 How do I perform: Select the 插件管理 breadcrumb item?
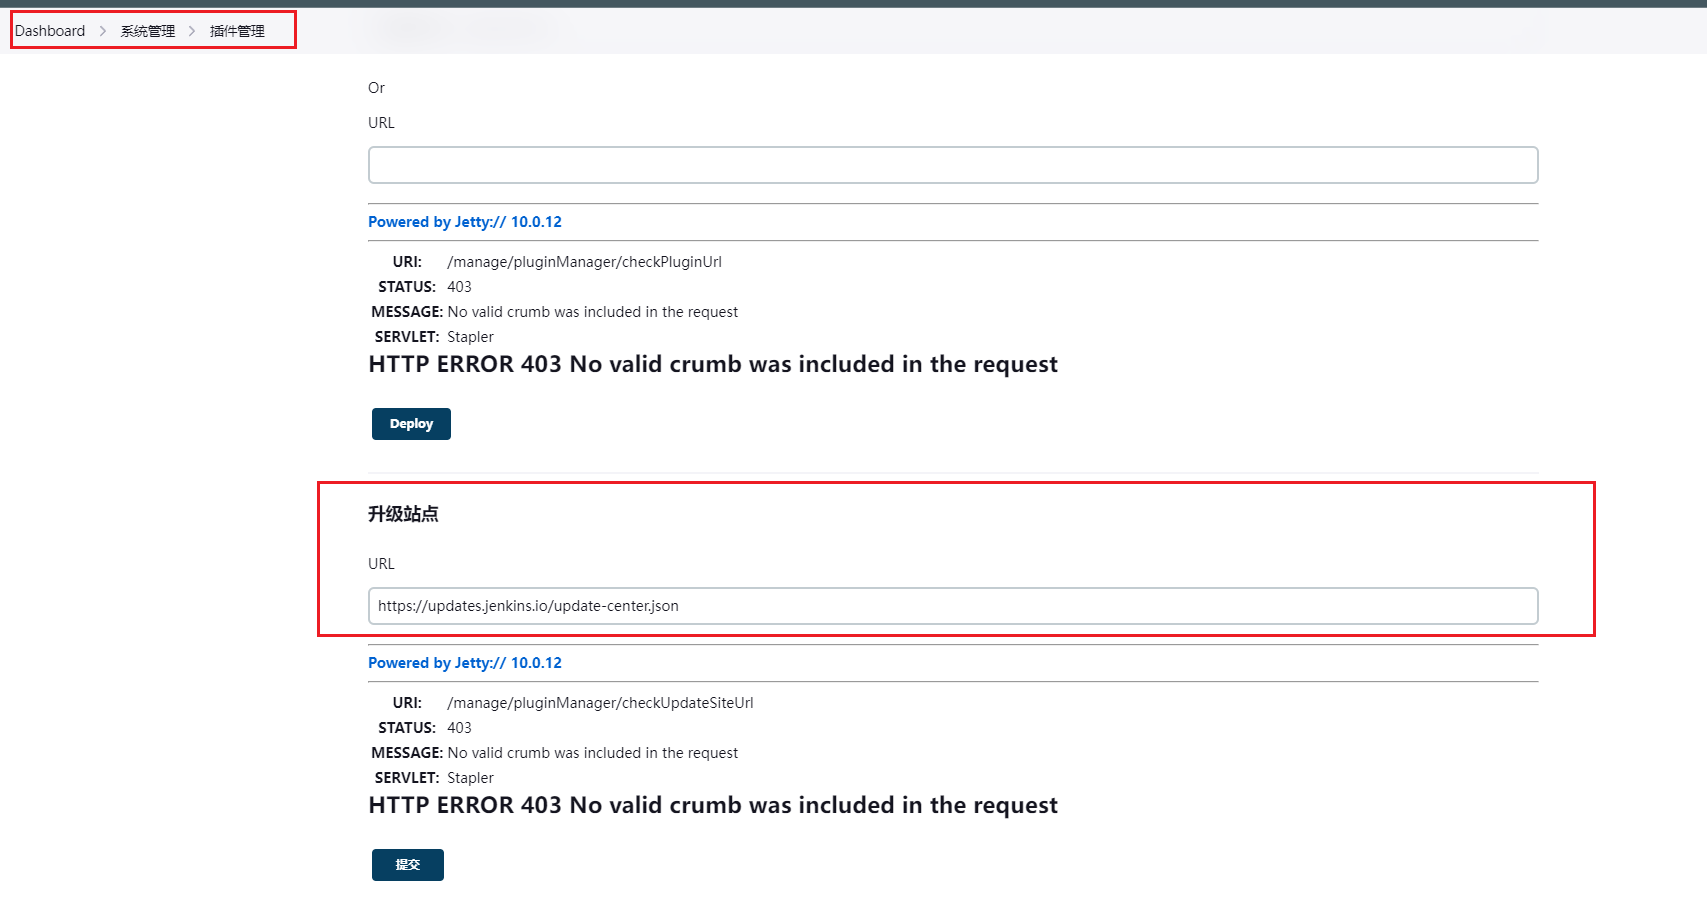(237, 31)
